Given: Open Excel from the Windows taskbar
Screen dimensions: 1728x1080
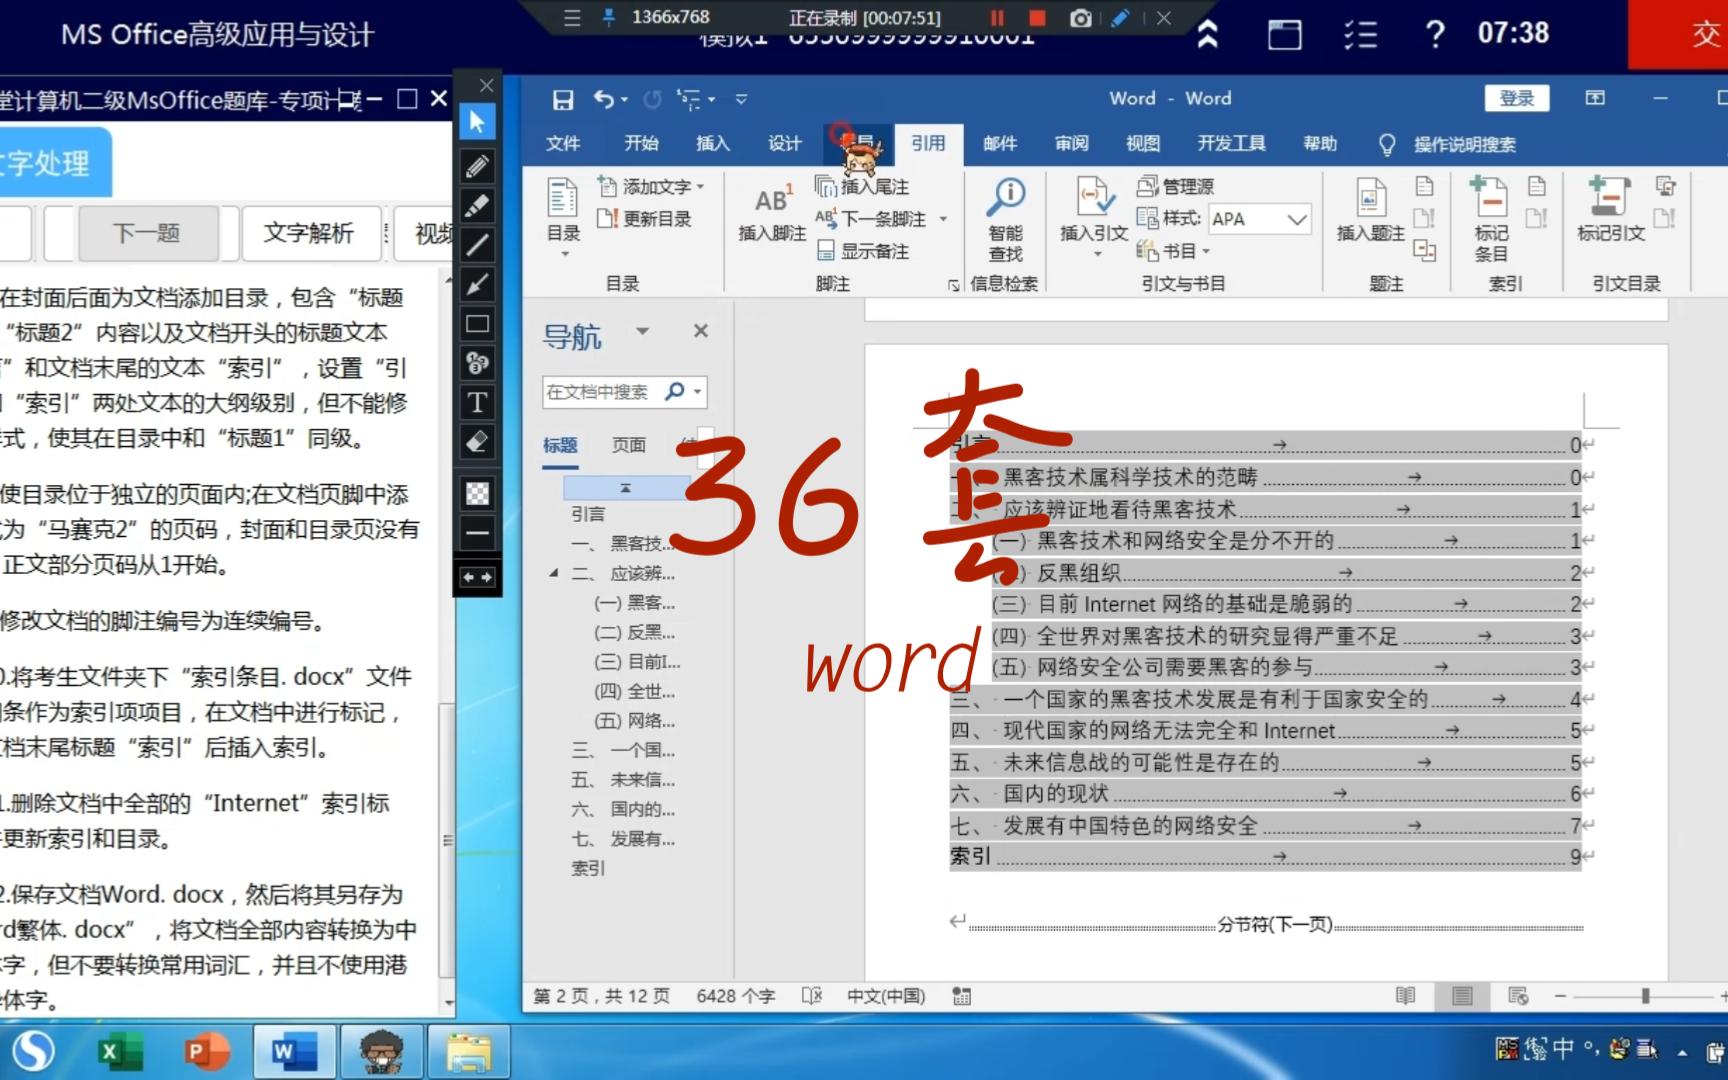Looking at the screenshot, I should tap(120, 1052).
